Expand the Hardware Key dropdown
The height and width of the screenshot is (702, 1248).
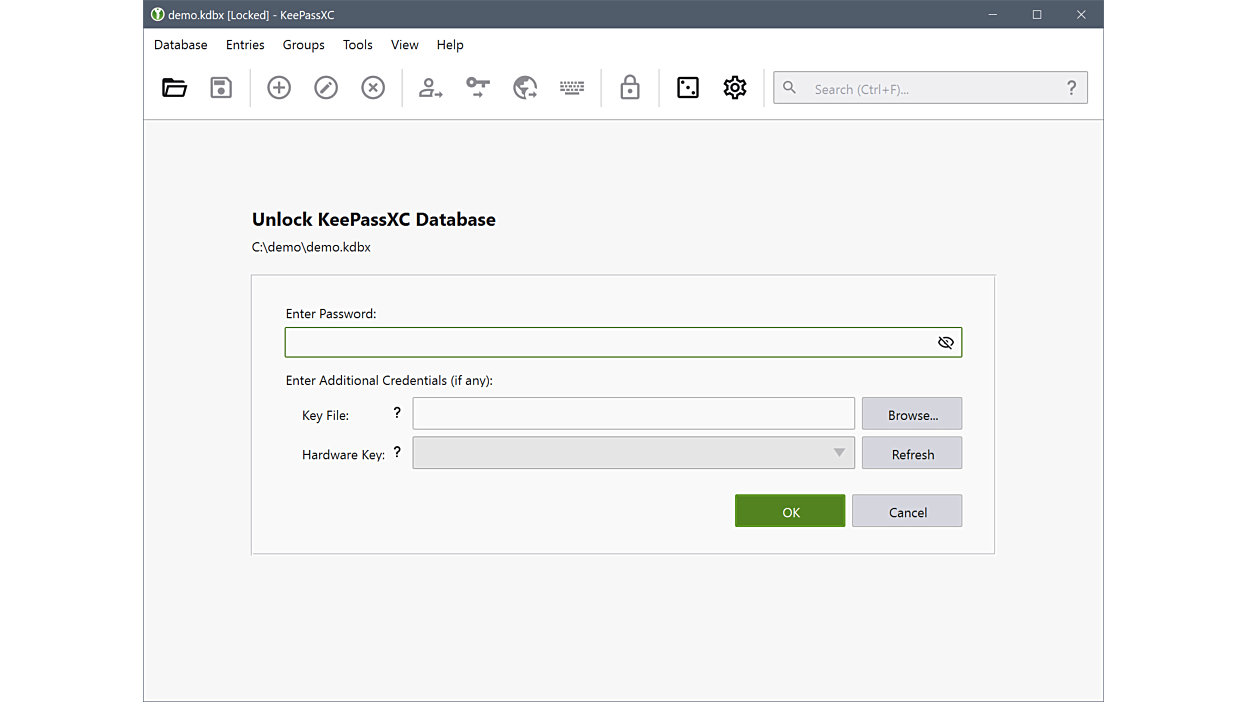[838, 453]
